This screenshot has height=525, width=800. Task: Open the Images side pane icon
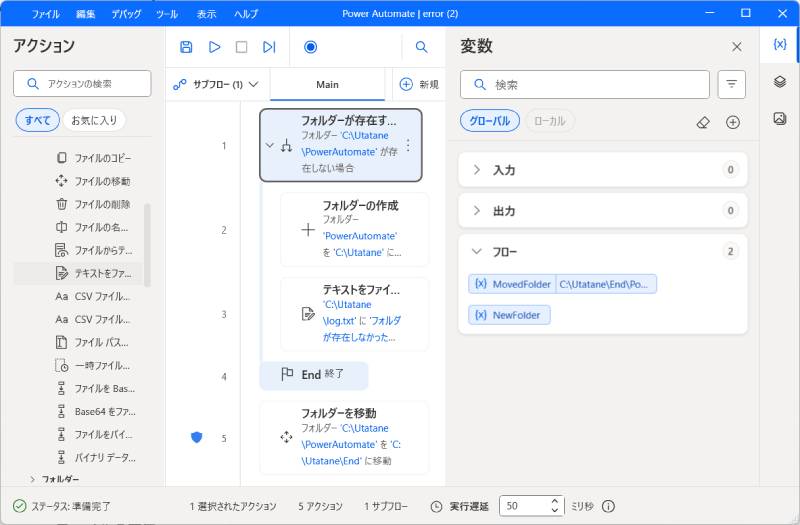(780, 118)
